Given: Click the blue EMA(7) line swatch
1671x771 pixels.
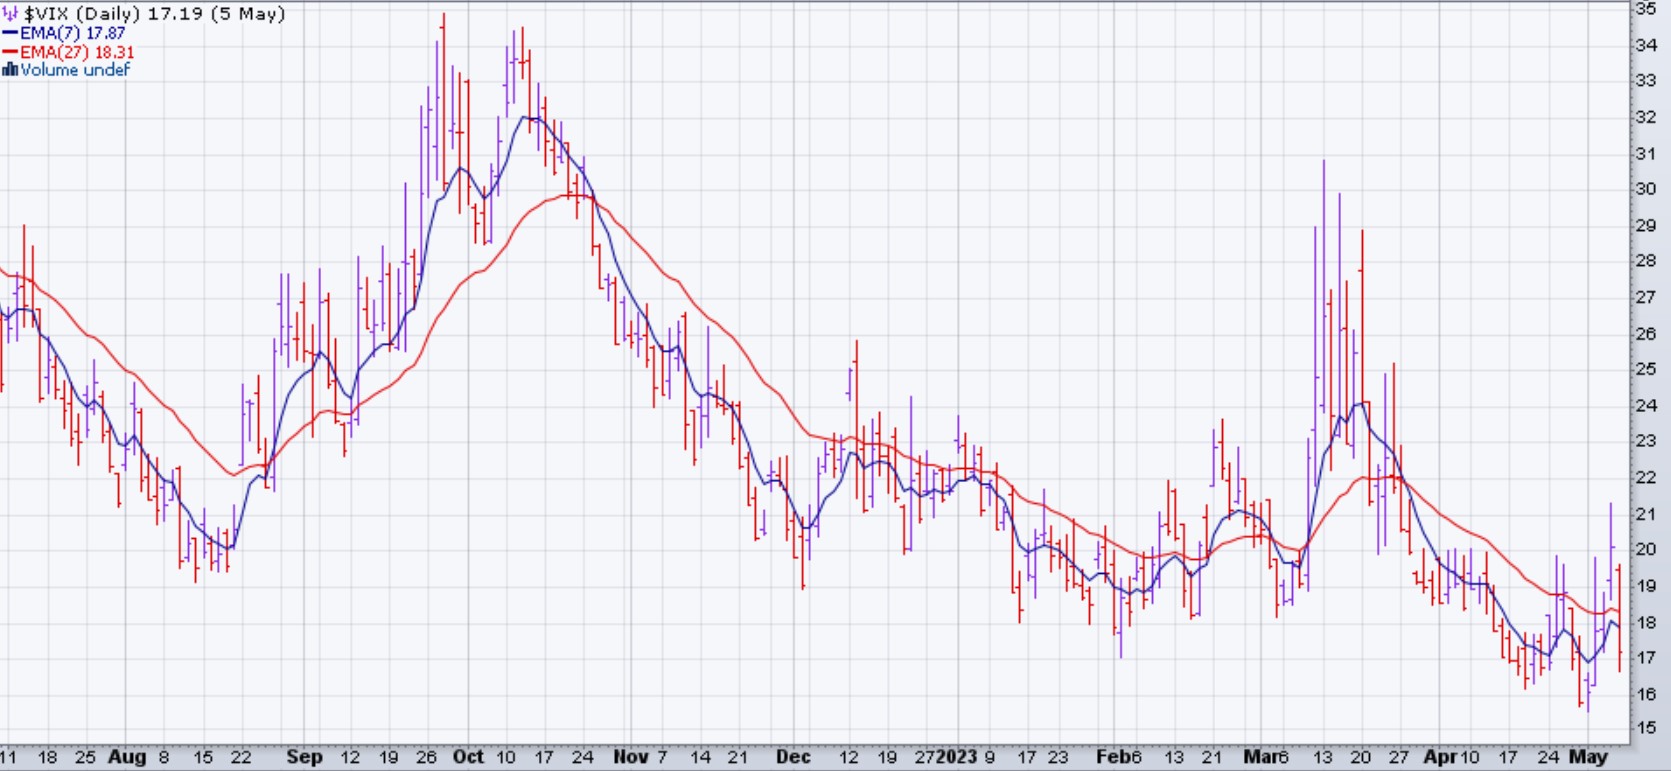Looking at the screenshot, I should click(x=10, y=33).
